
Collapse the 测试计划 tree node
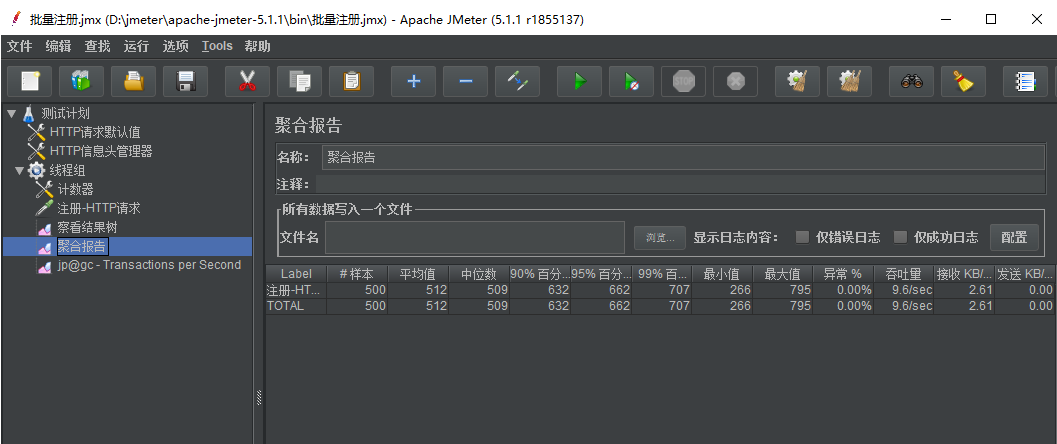coord(11,113)
